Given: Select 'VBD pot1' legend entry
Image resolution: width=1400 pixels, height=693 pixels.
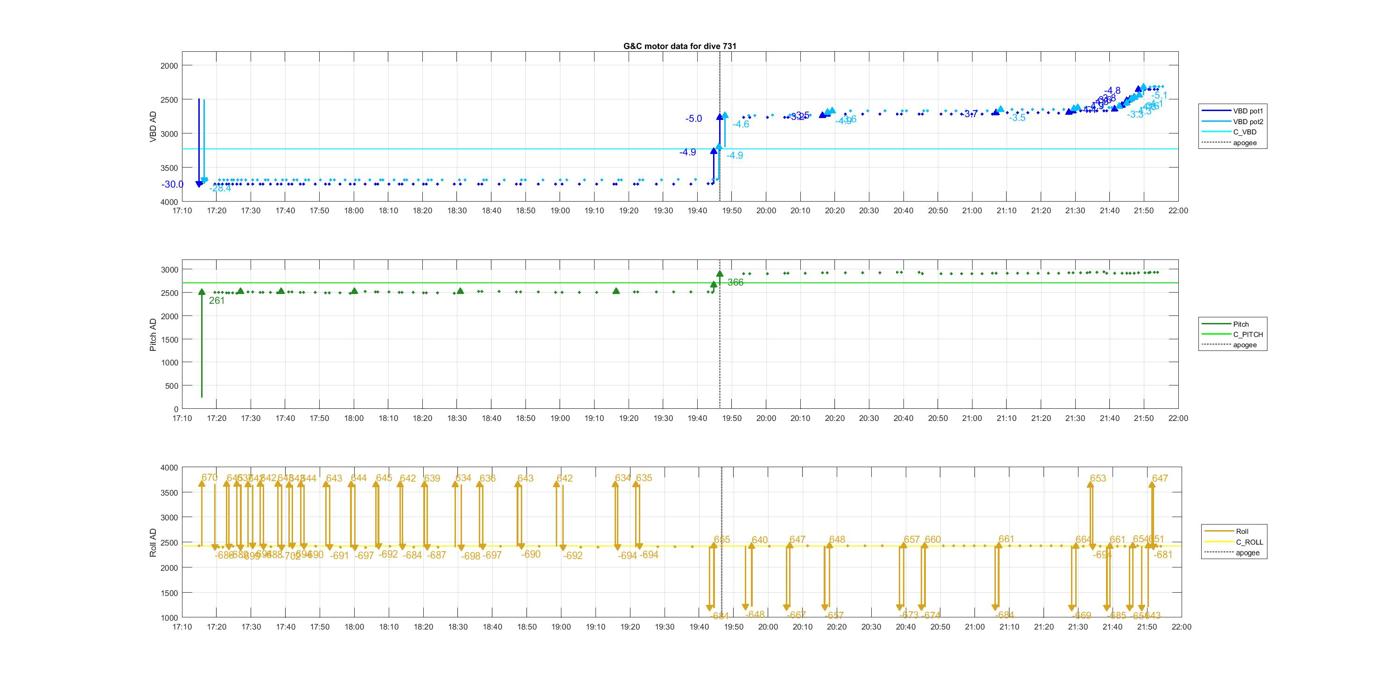Looking at the screenshot, I should 1232,110.
